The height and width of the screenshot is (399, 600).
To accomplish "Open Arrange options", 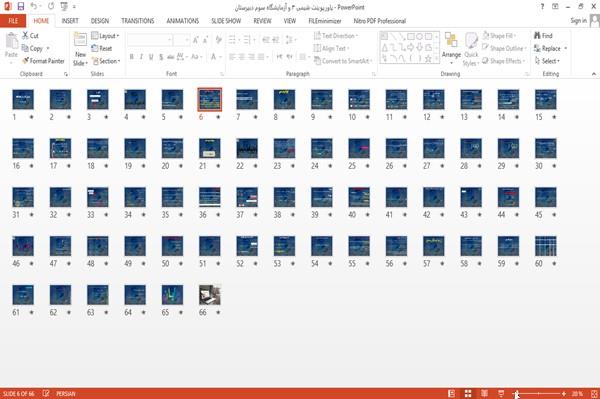I will click(x=451, y=48).
